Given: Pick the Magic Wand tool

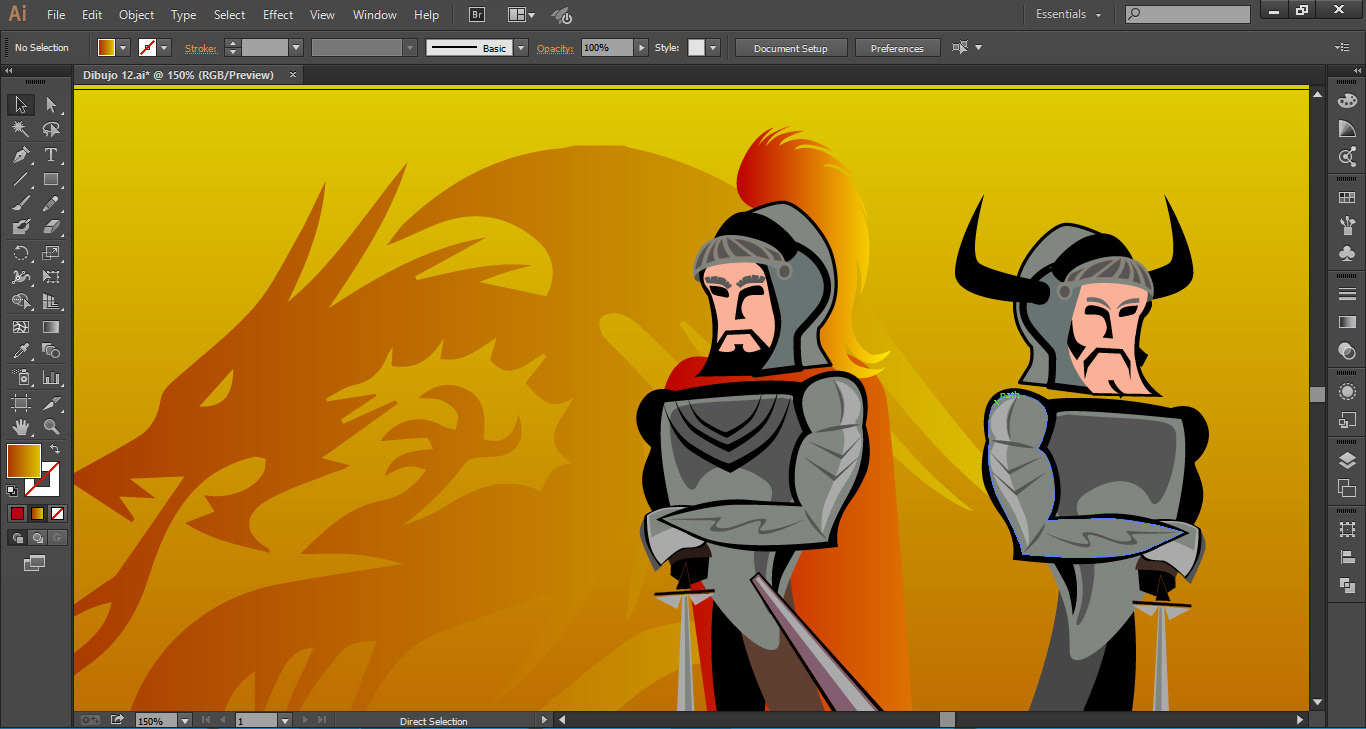Looking at the screenshot, I should click(21, 130).
